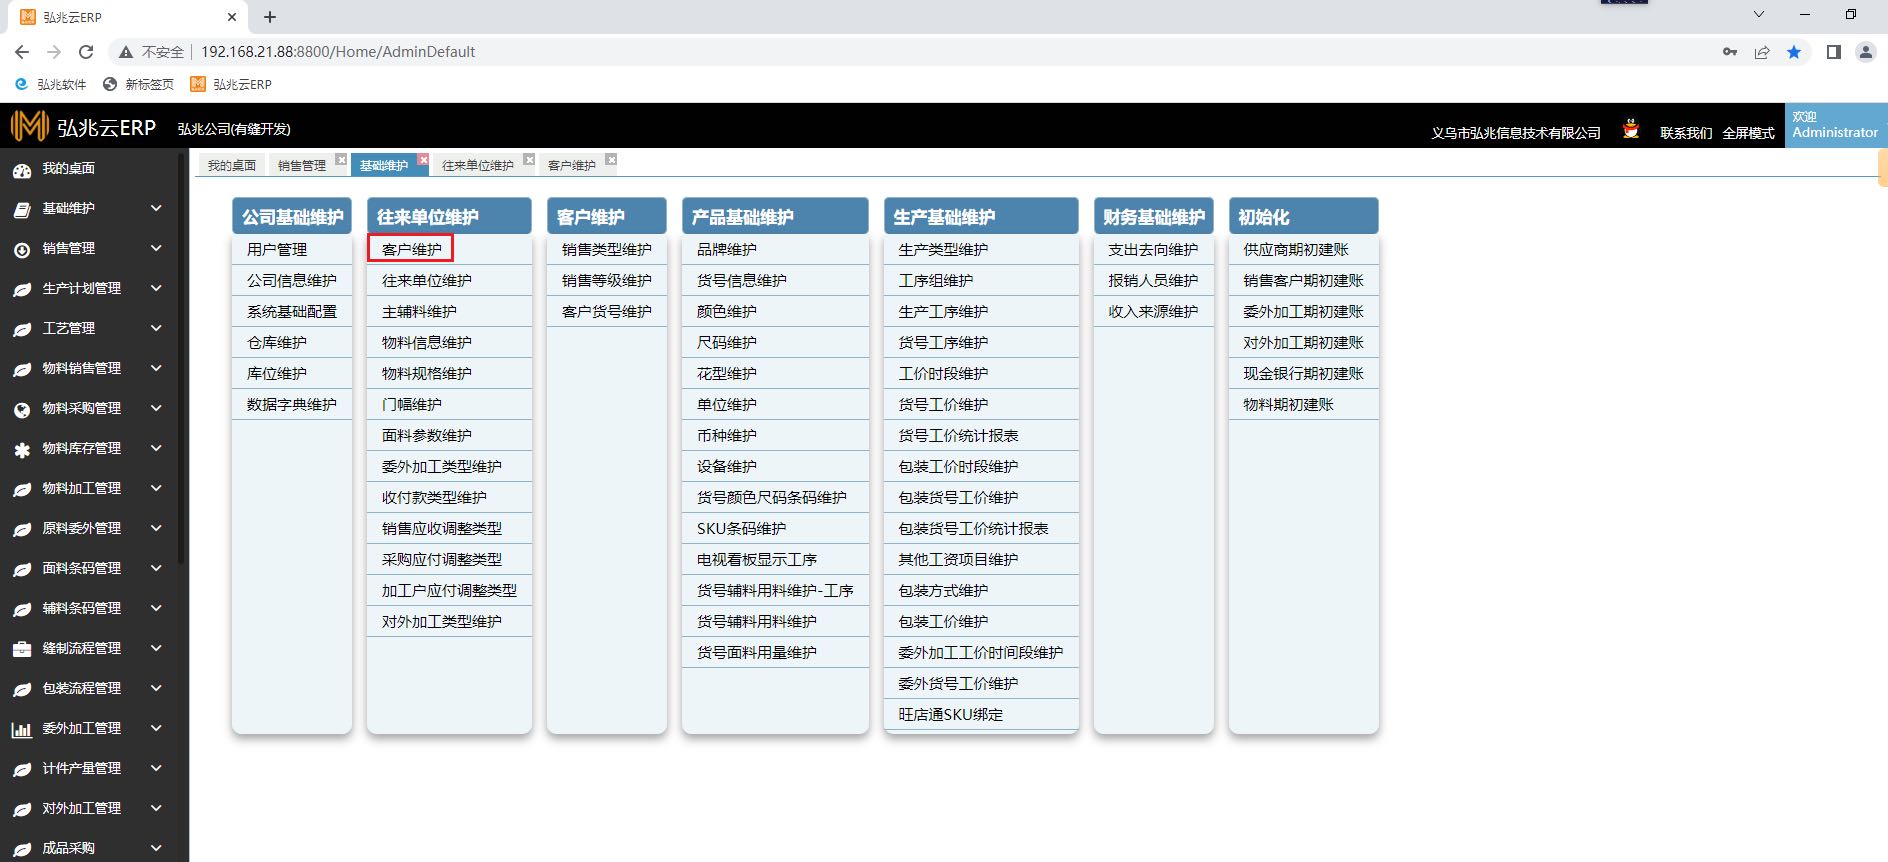Open the 新标签页 bookmark

(x=139, y=84)
